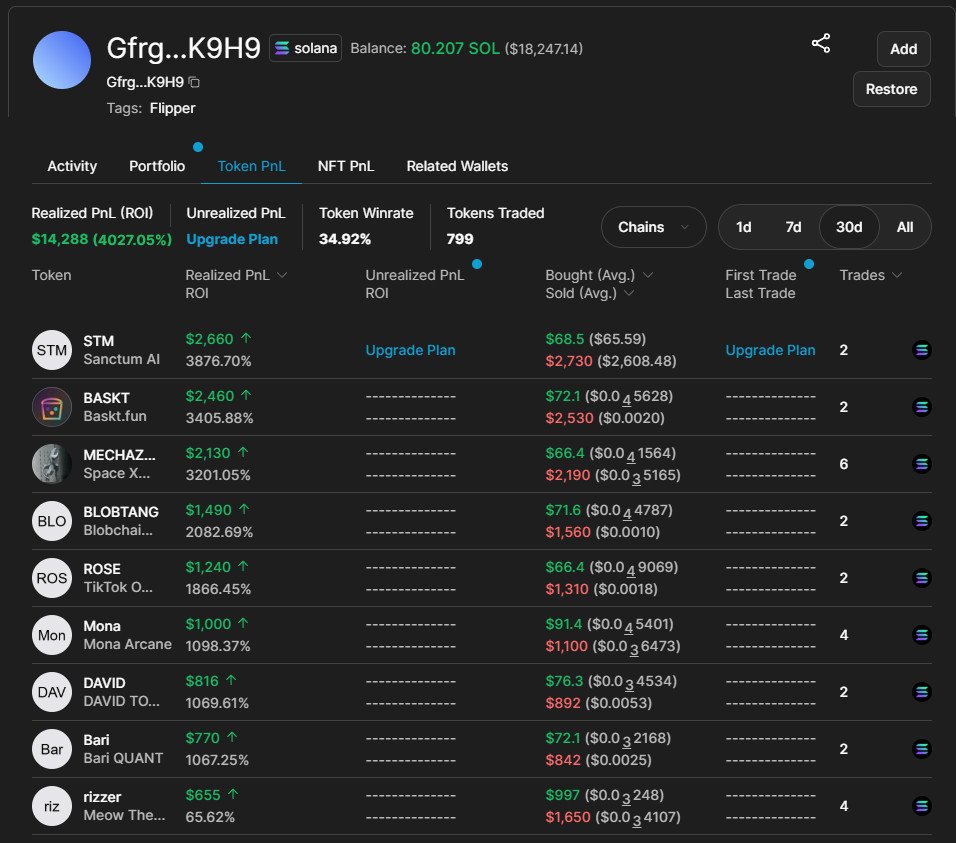Open the Token PnL tab
The image size is (956, 843).
251,166
